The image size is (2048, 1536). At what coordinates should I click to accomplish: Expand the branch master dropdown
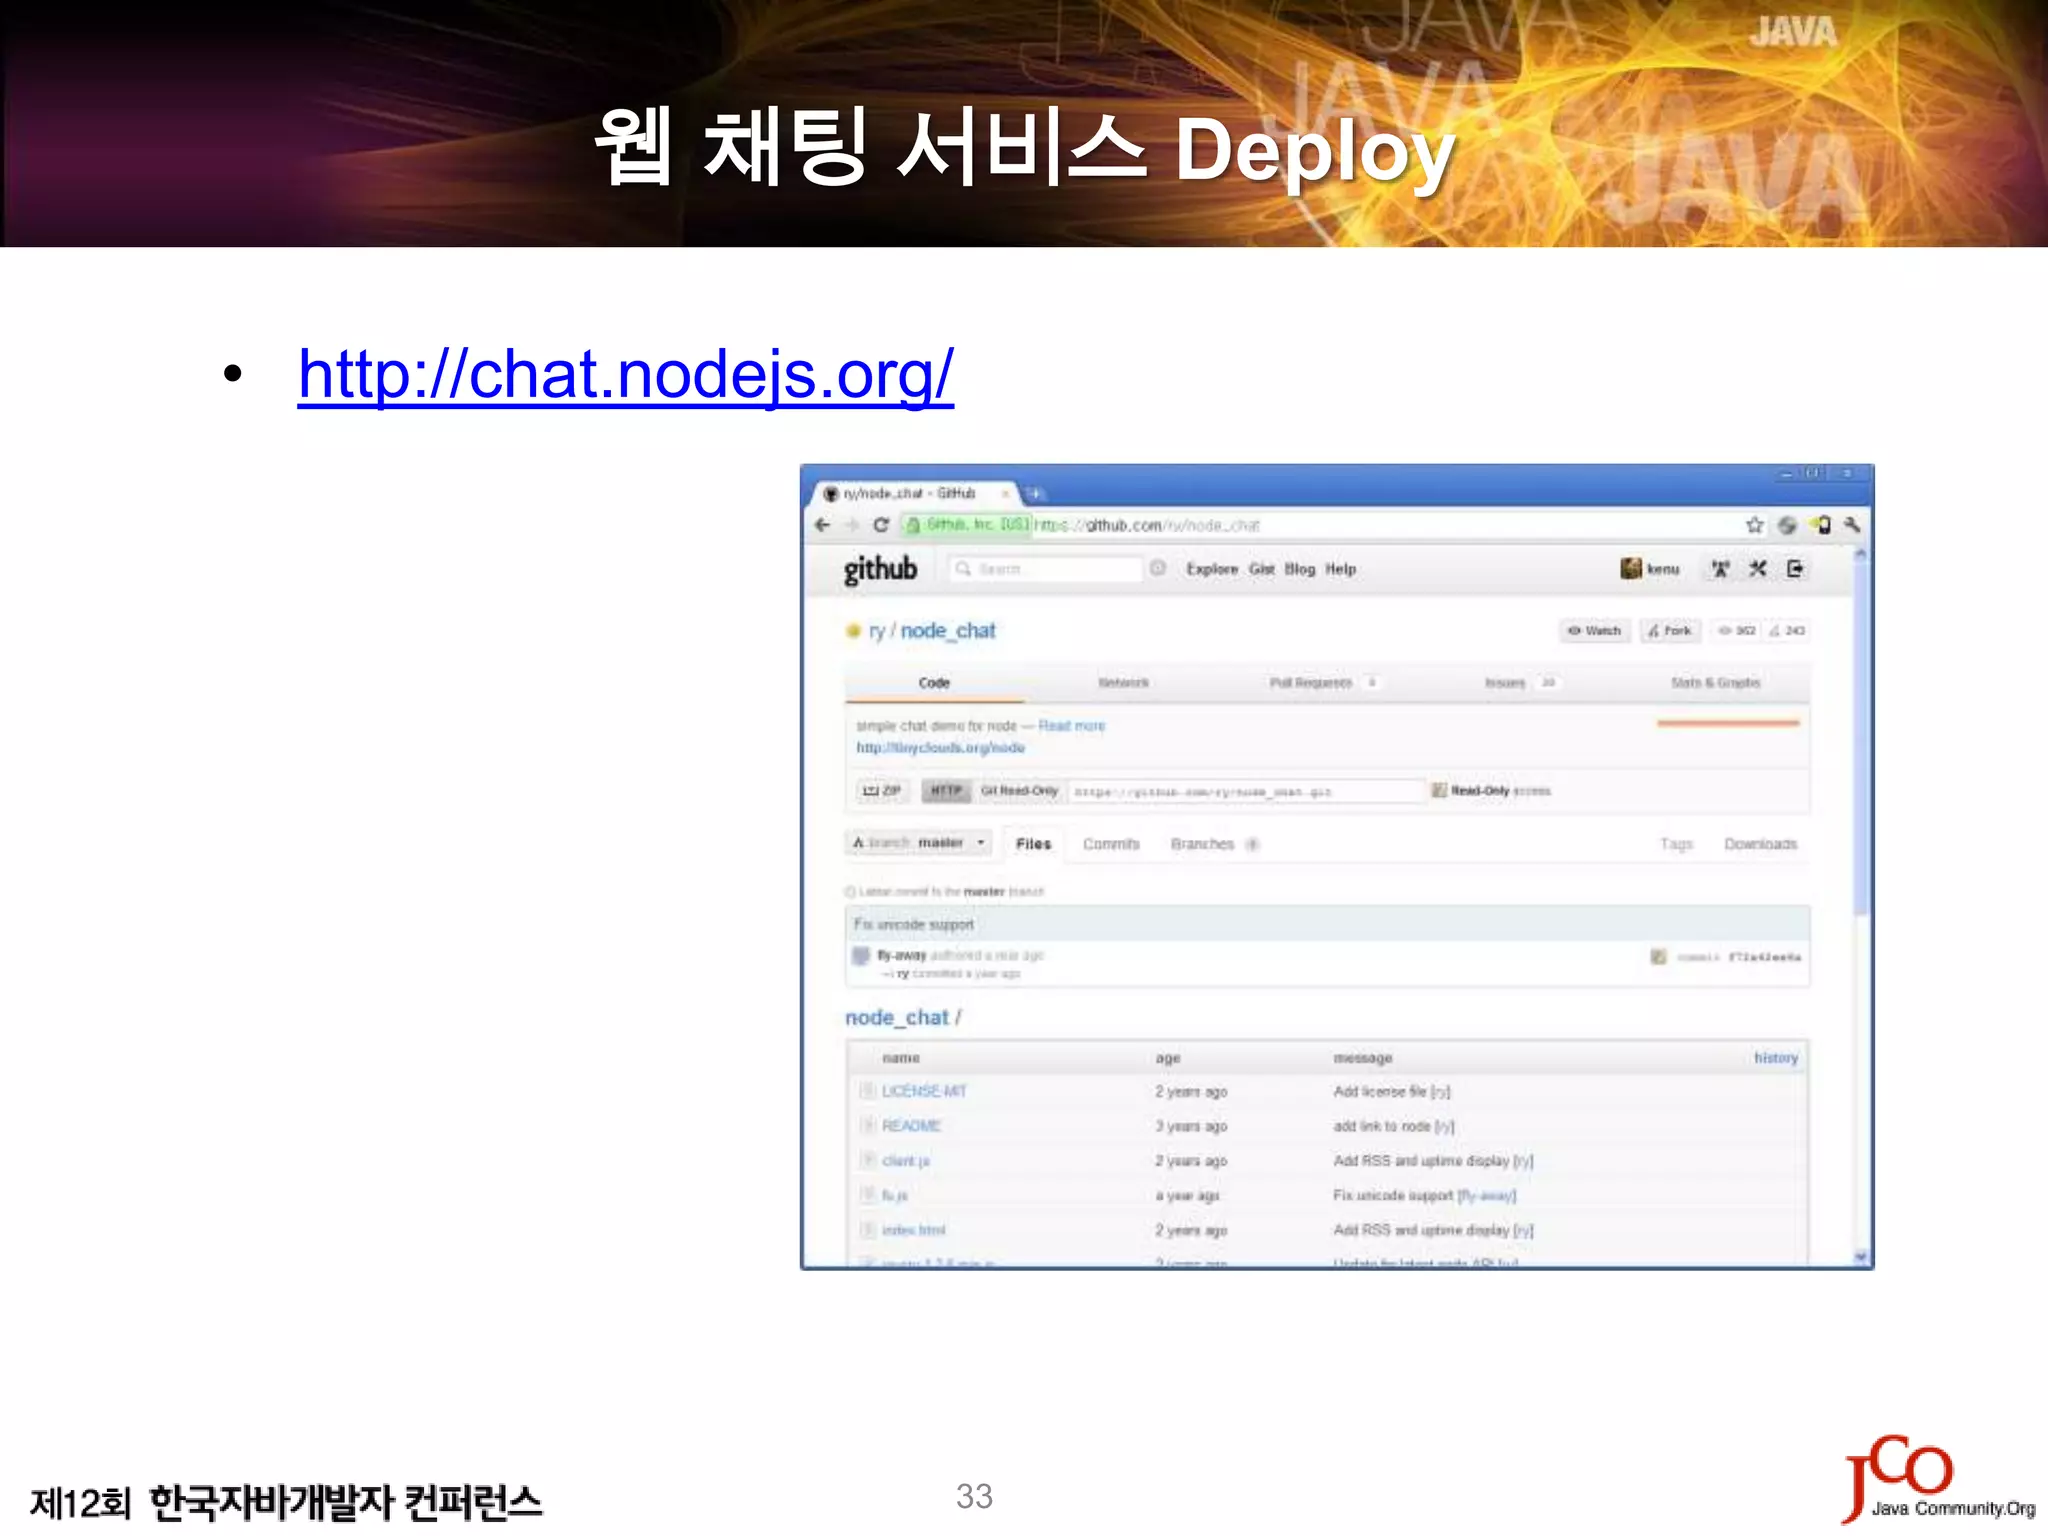click(918, 843)
